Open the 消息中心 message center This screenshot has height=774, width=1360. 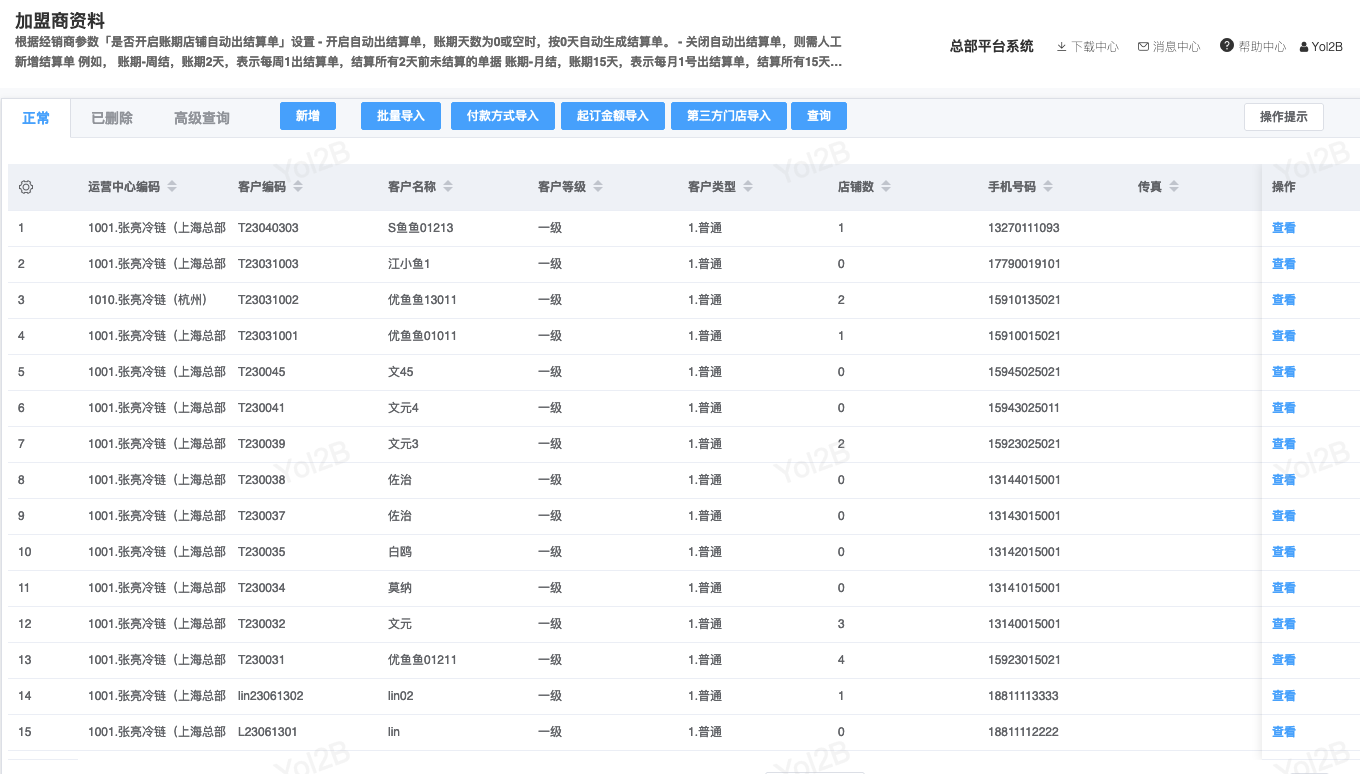click(1169, 47)
